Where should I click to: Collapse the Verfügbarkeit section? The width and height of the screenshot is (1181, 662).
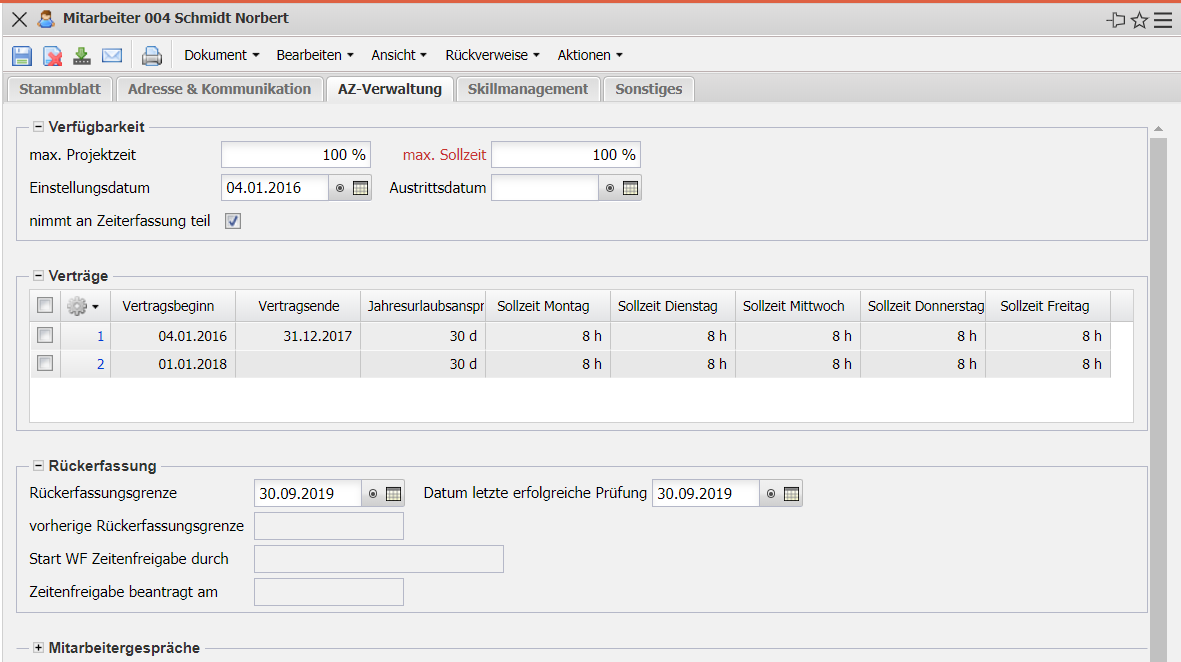(39, 127)
